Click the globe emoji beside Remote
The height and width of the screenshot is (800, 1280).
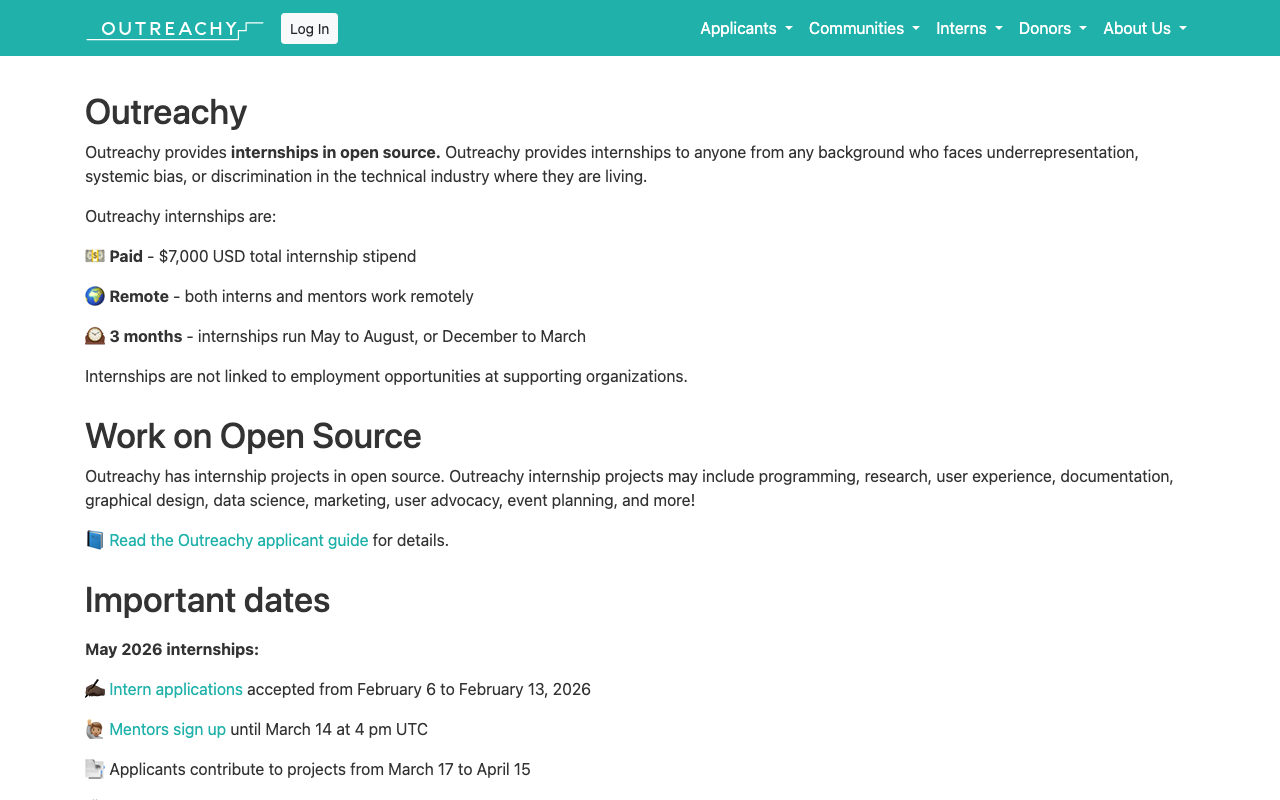pyautogui.click(x=95, y=296)
